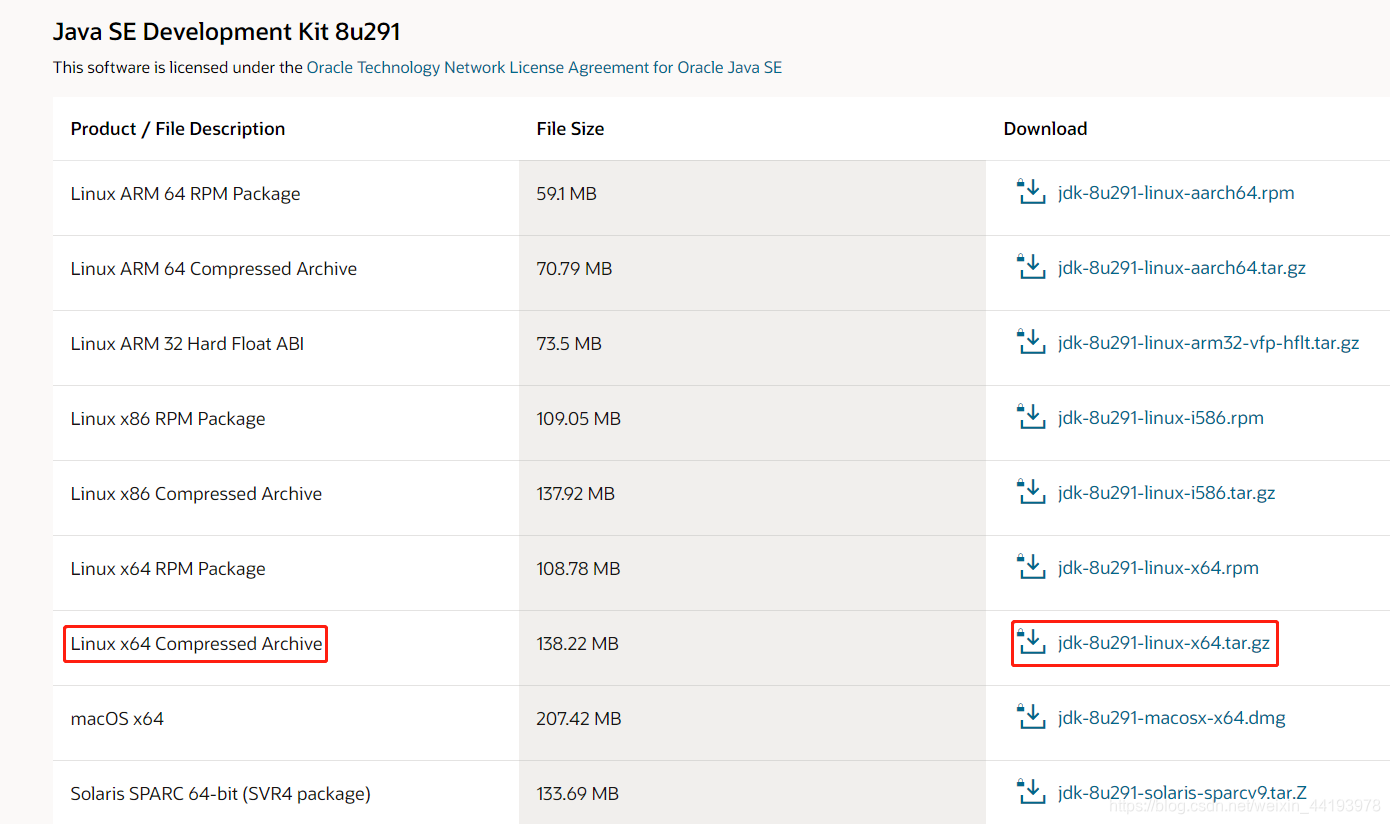Download jdk-8u291-linux-i586.tar.gz file link
The image size is (1390, 824).
pos(1167,493)
